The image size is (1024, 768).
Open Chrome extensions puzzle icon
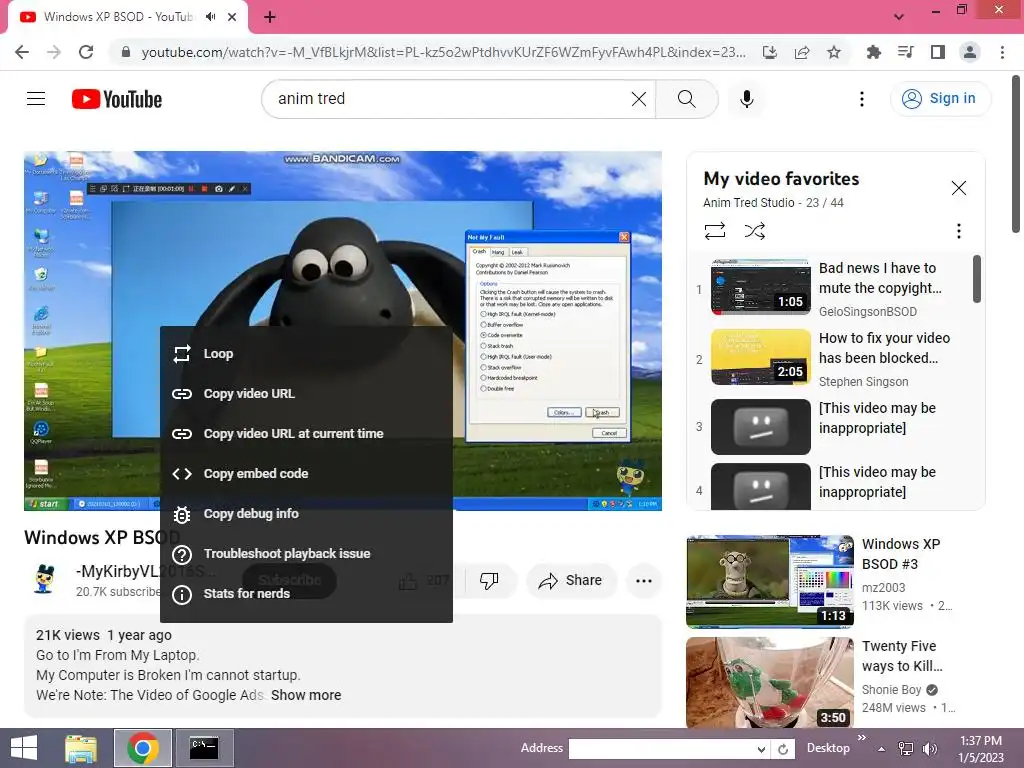pos(873,52)
